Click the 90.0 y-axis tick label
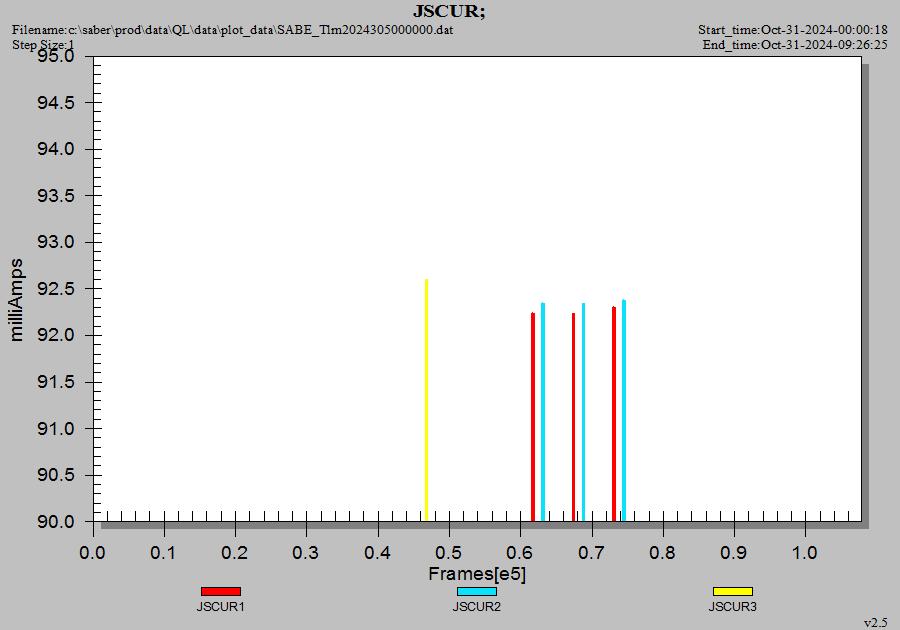The width and height of the screenshot is (900, 630). point(56,522)
